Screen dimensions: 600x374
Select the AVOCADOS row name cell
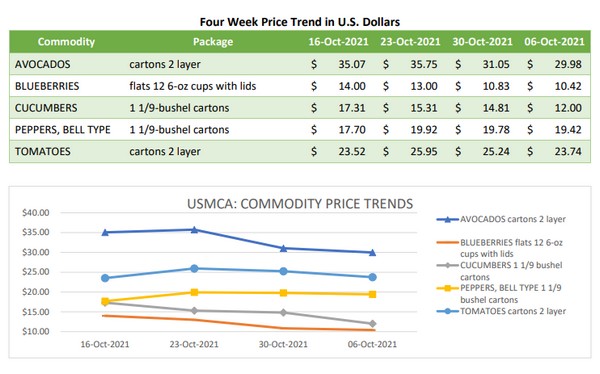coord(42,64)
